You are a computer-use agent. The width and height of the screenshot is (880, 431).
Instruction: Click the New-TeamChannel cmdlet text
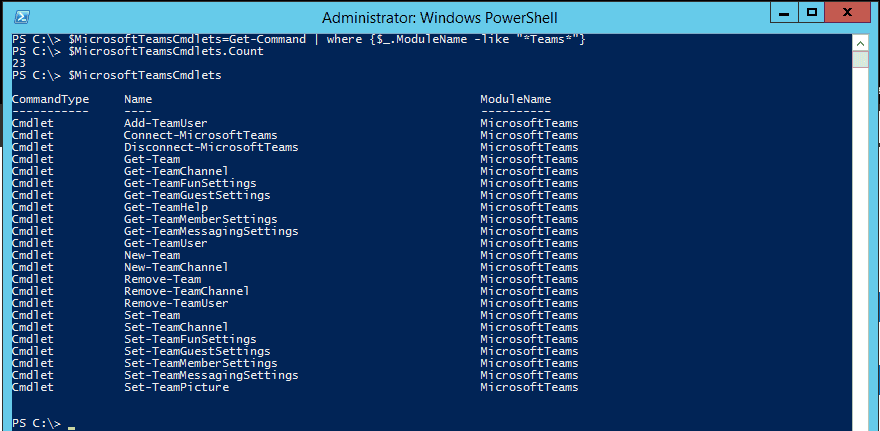(176, 267)
